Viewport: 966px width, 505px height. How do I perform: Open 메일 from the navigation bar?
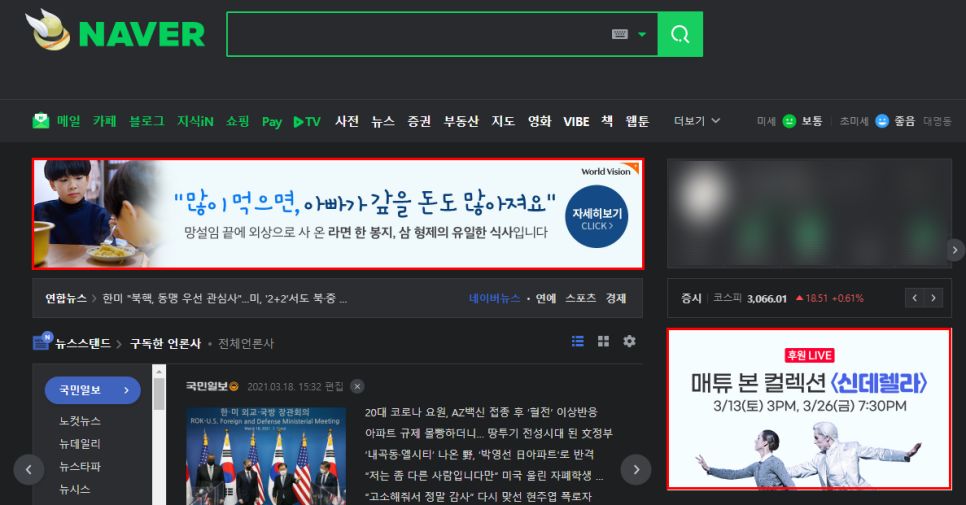[x=68, y=121]
